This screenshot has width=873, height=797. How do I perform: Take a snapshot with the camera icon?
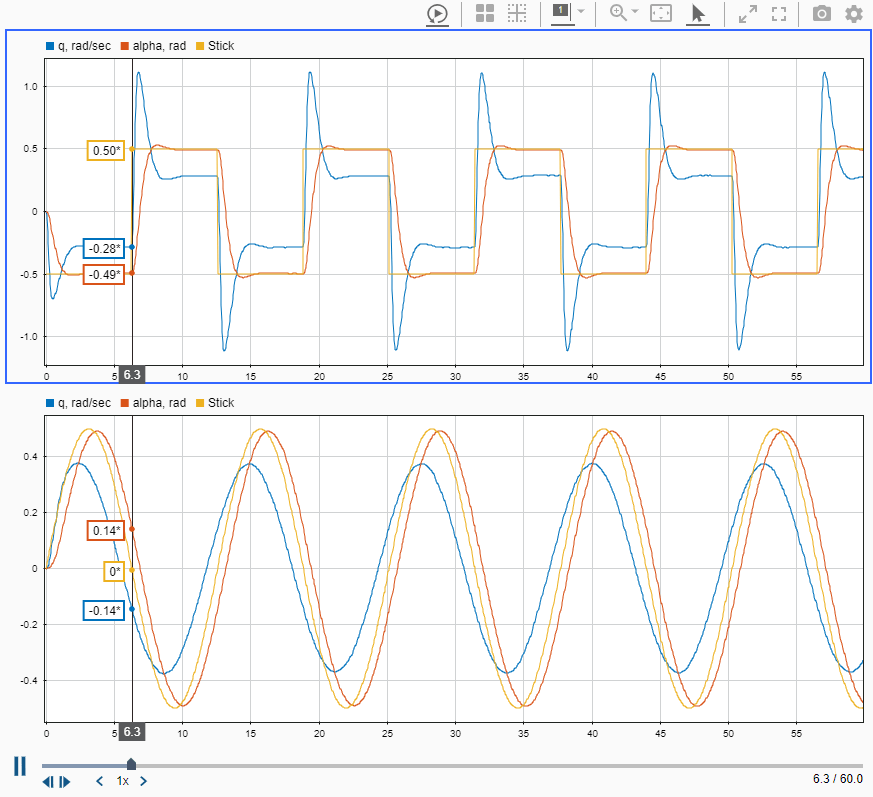[x=821, y=13]
